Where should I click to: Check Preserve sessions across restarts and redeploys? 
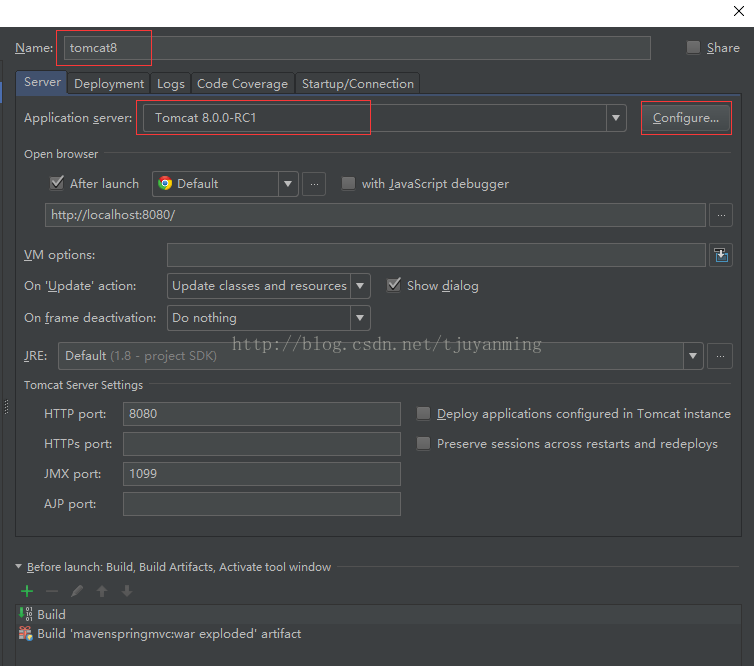[x=423, y=443]
